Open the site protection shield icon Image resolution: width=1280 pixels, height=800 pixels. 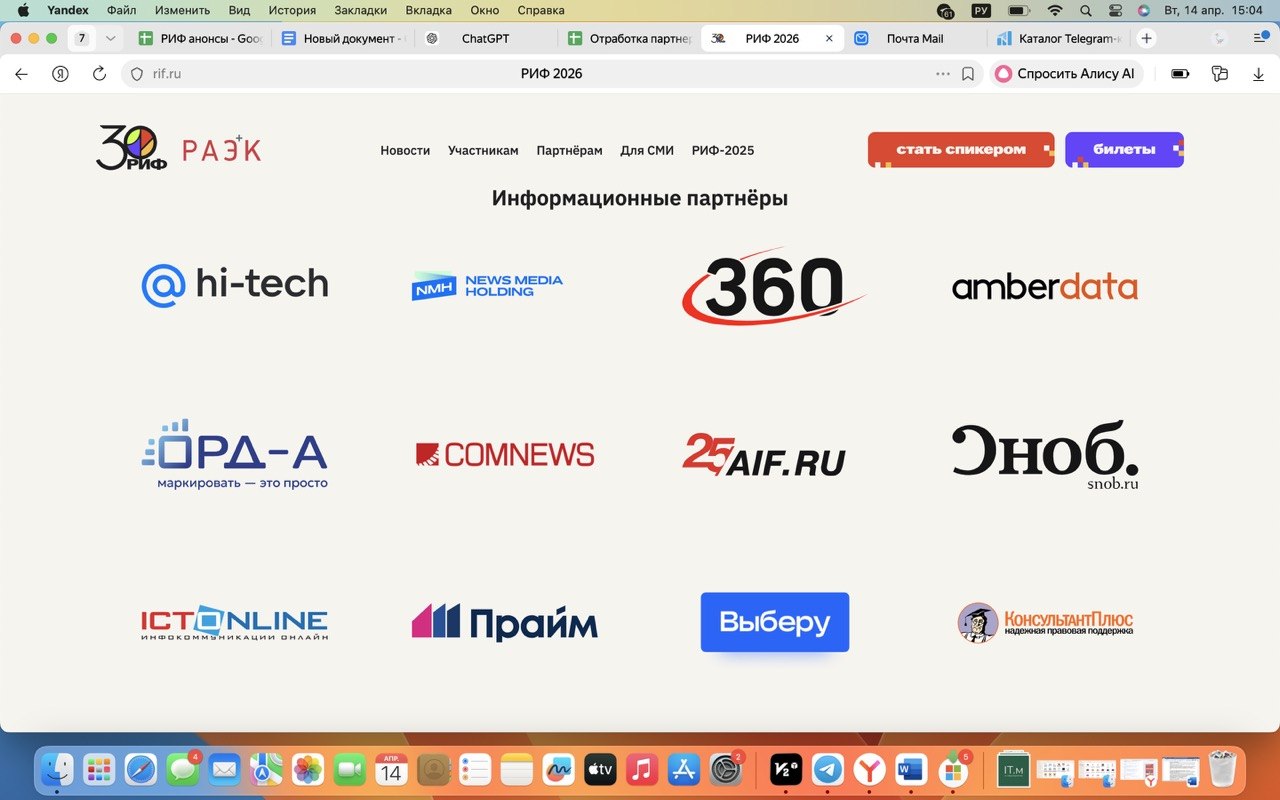click(138, 74)
